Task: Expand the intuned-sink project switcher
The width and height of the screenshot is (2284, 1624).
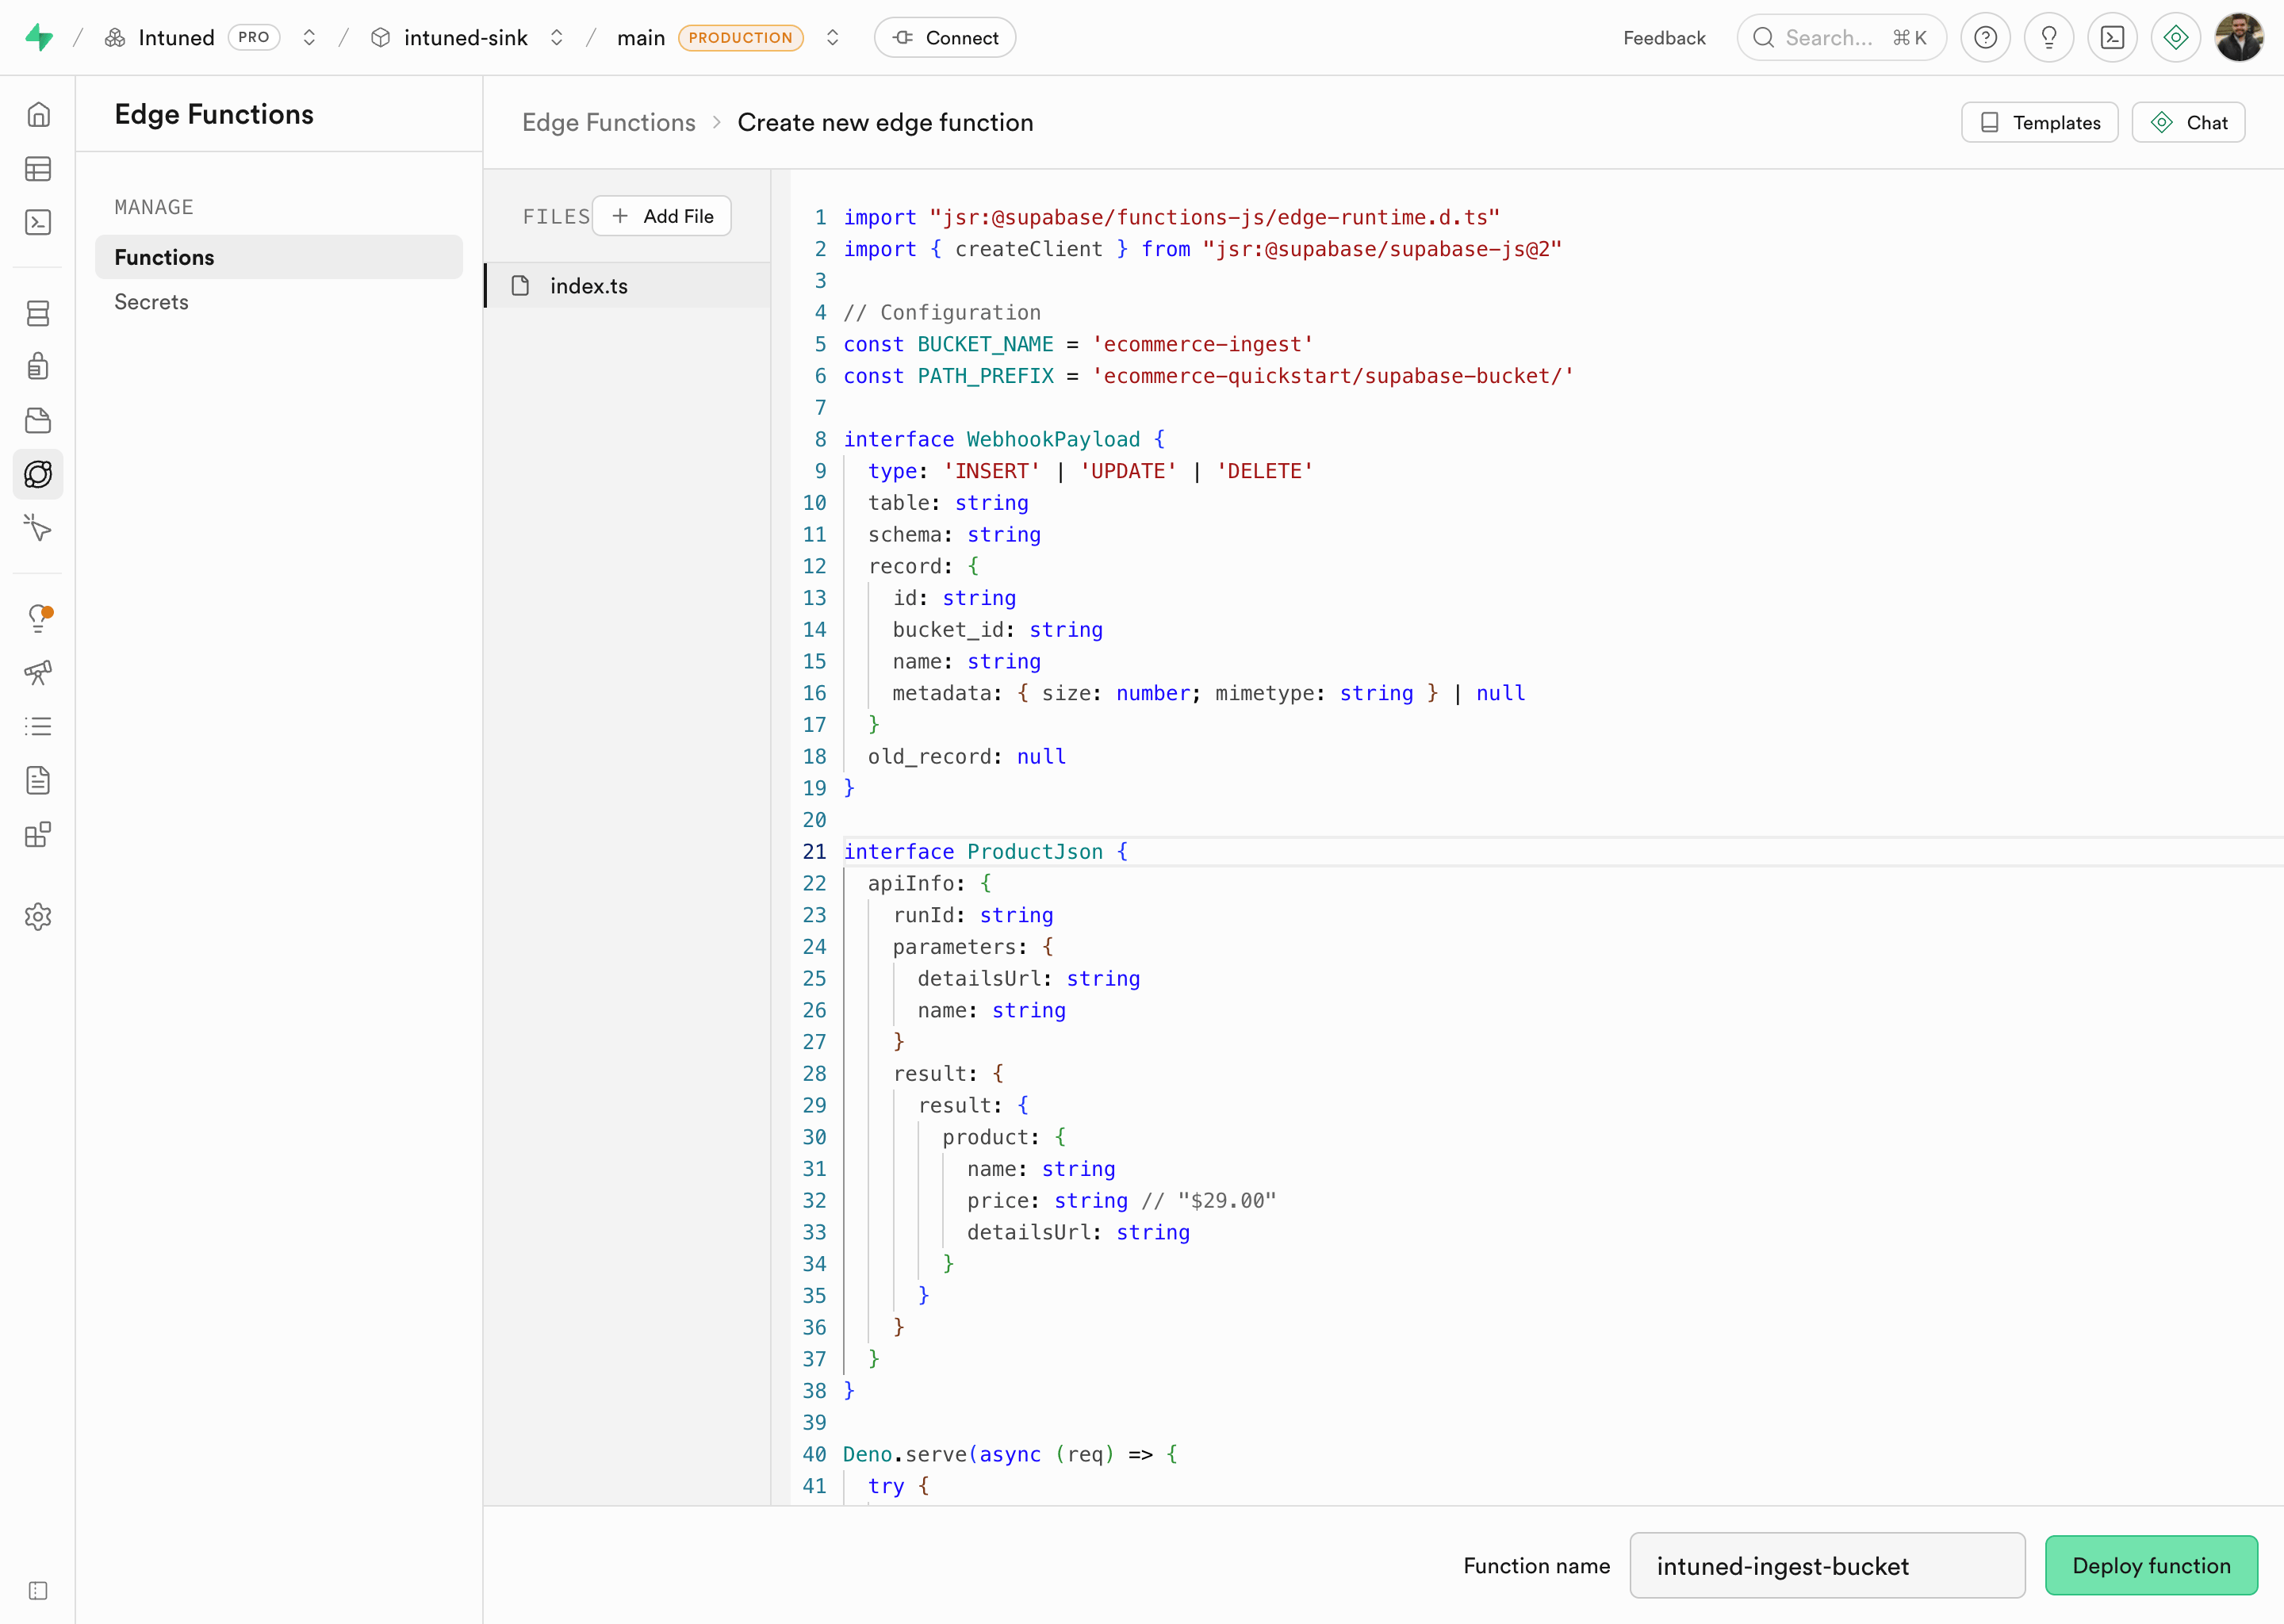Action: 557,38
